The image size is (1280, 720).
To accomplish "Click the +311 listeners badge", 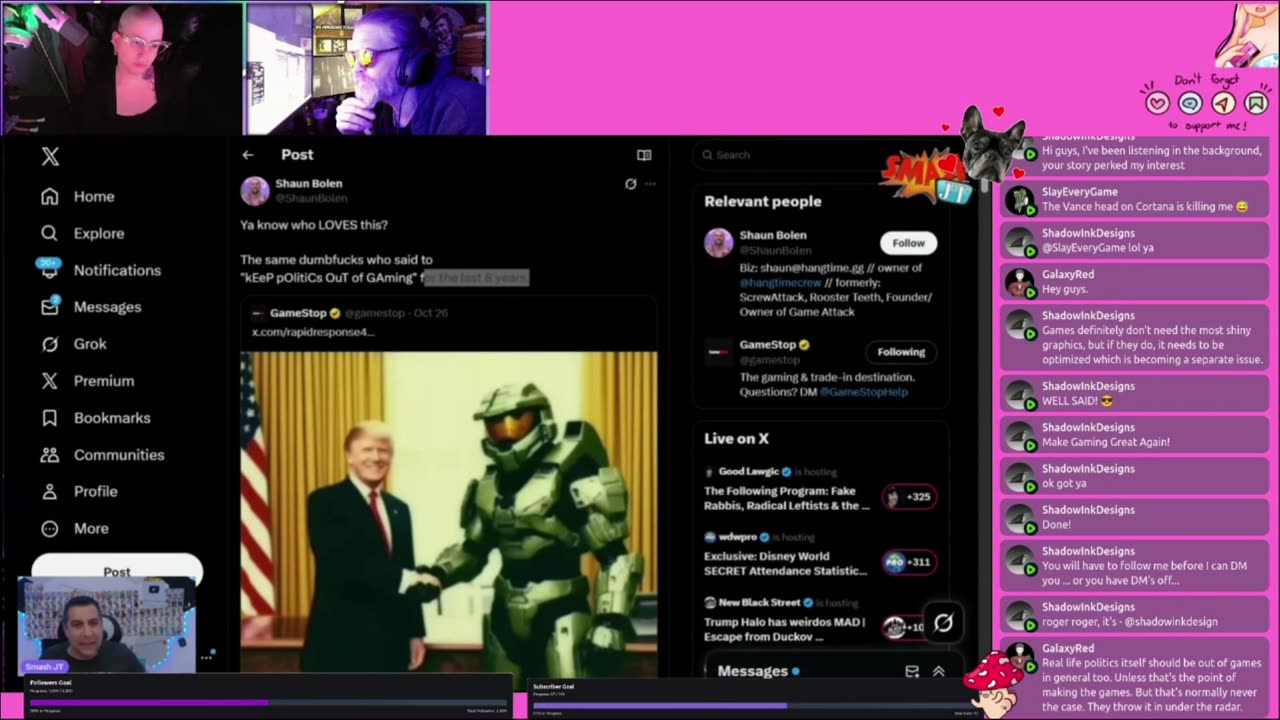I will coord(909,562).
